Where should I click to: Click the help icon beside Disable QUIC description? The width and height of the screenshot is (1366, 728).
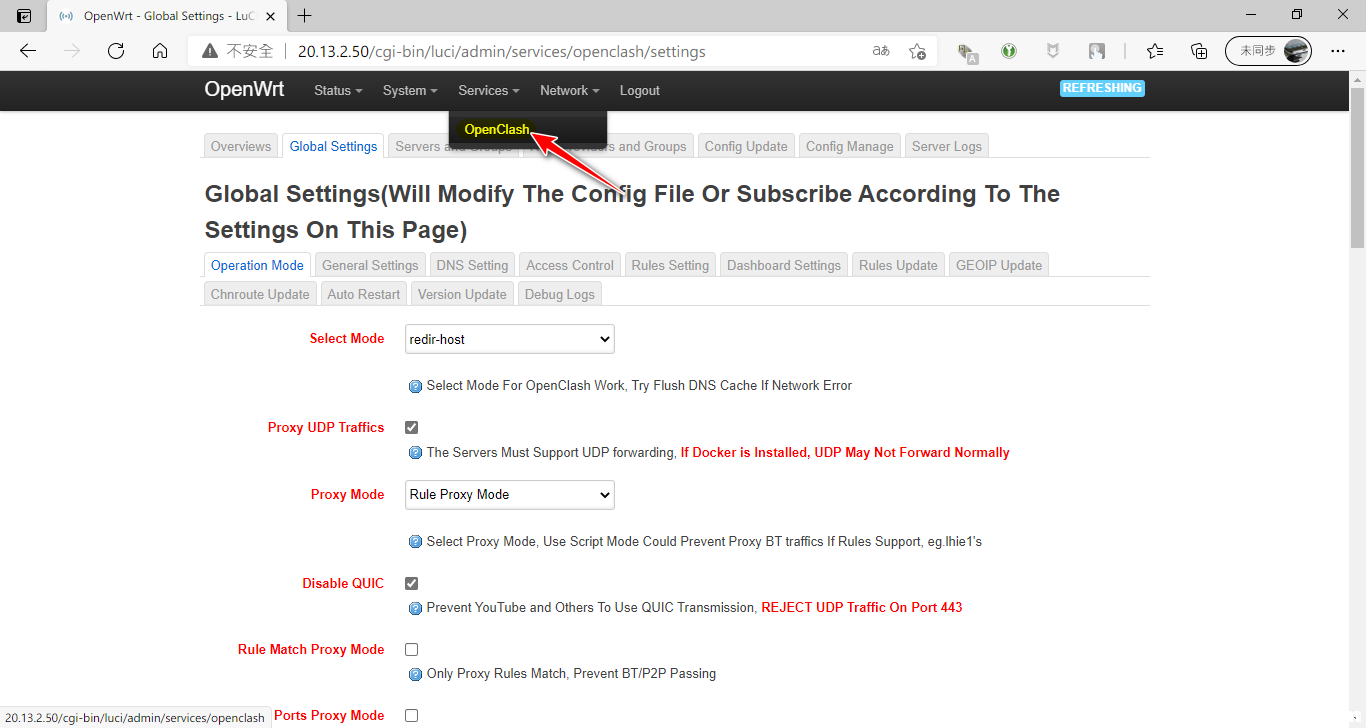tap(415, 608)
